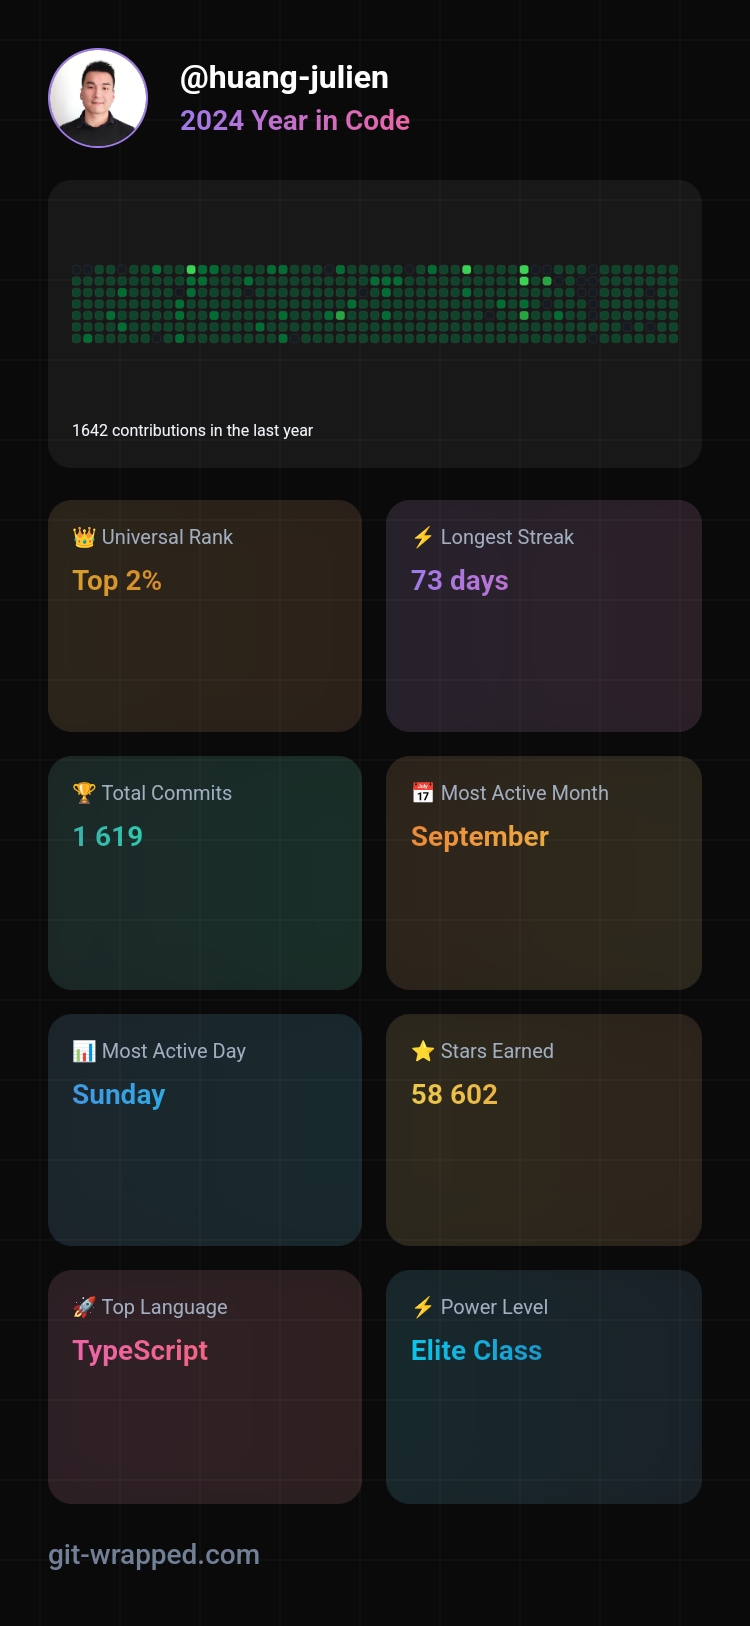Screen dimensions: 750x1626
Task: Click the September month value
Action: click(480, 837)
